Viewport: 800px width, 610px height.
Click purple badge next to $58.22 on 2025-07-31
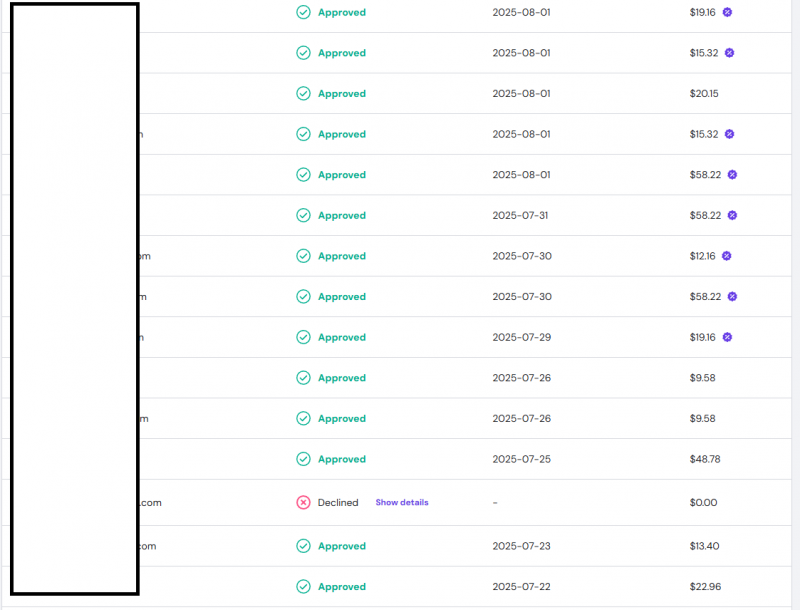[x=732, y=215]
